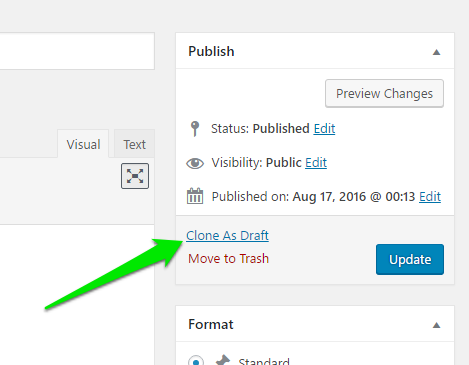The image size is (469, 365).
Task: Click the Format panel heading
Action: (x=211, y=324)
